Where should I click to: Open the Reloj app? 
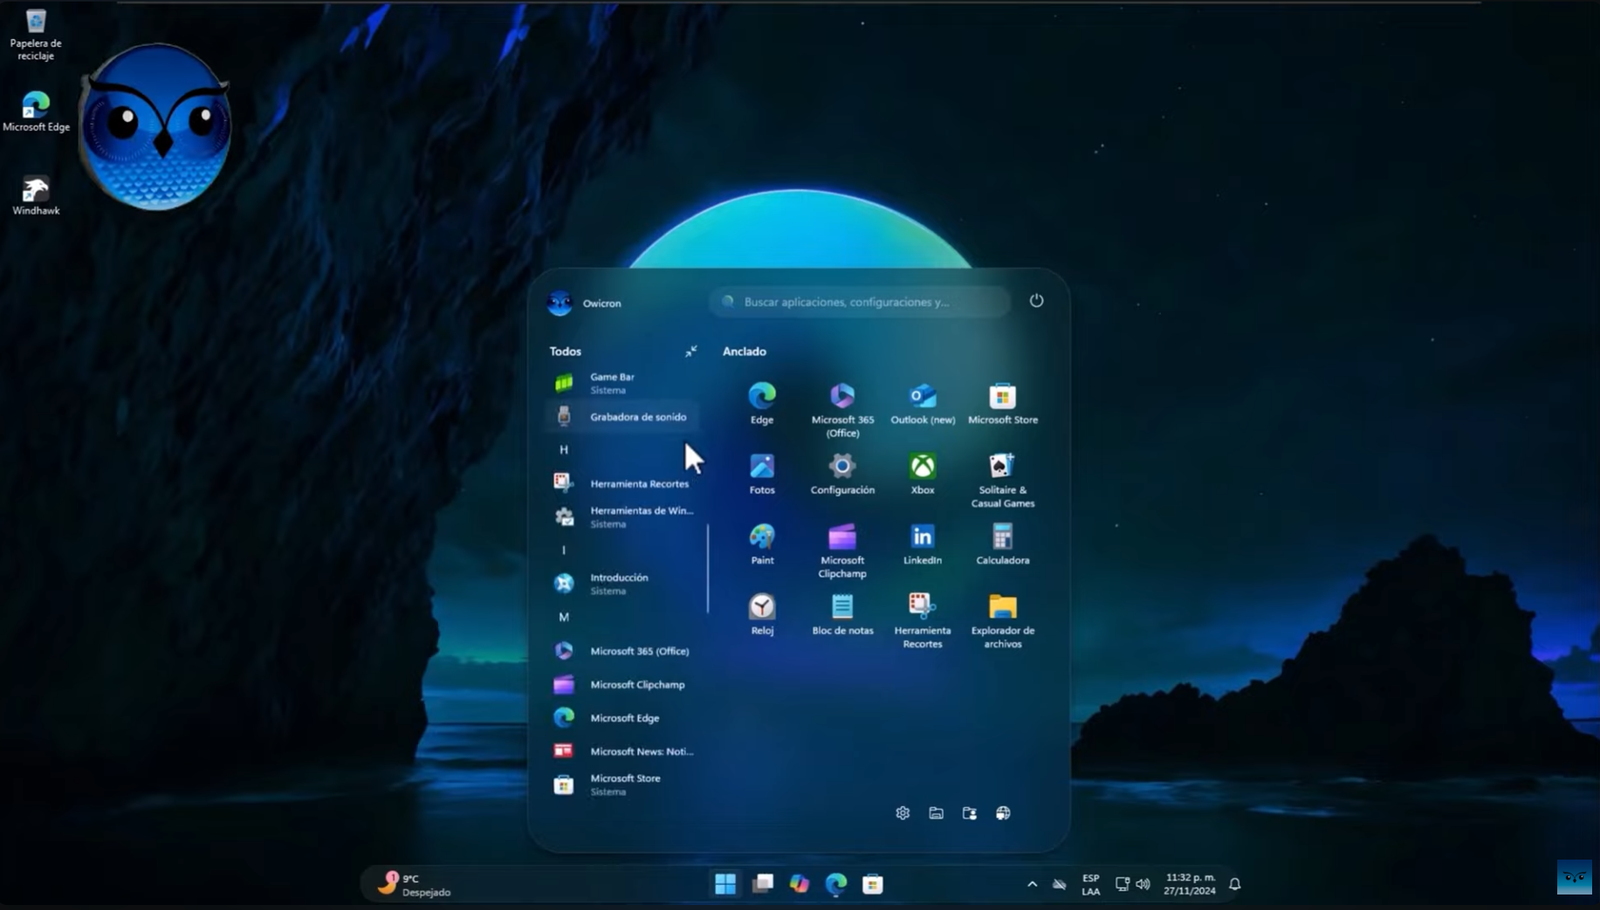pyautogui.click(x=762, y=614)
